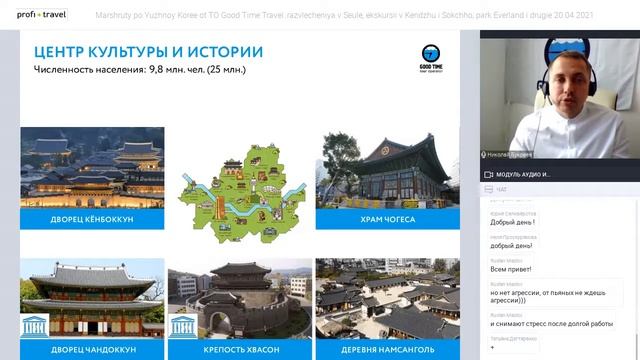Screen dimensions: 640x360
Task: Click the chat icon next to Чат
Action: (488, 189)
